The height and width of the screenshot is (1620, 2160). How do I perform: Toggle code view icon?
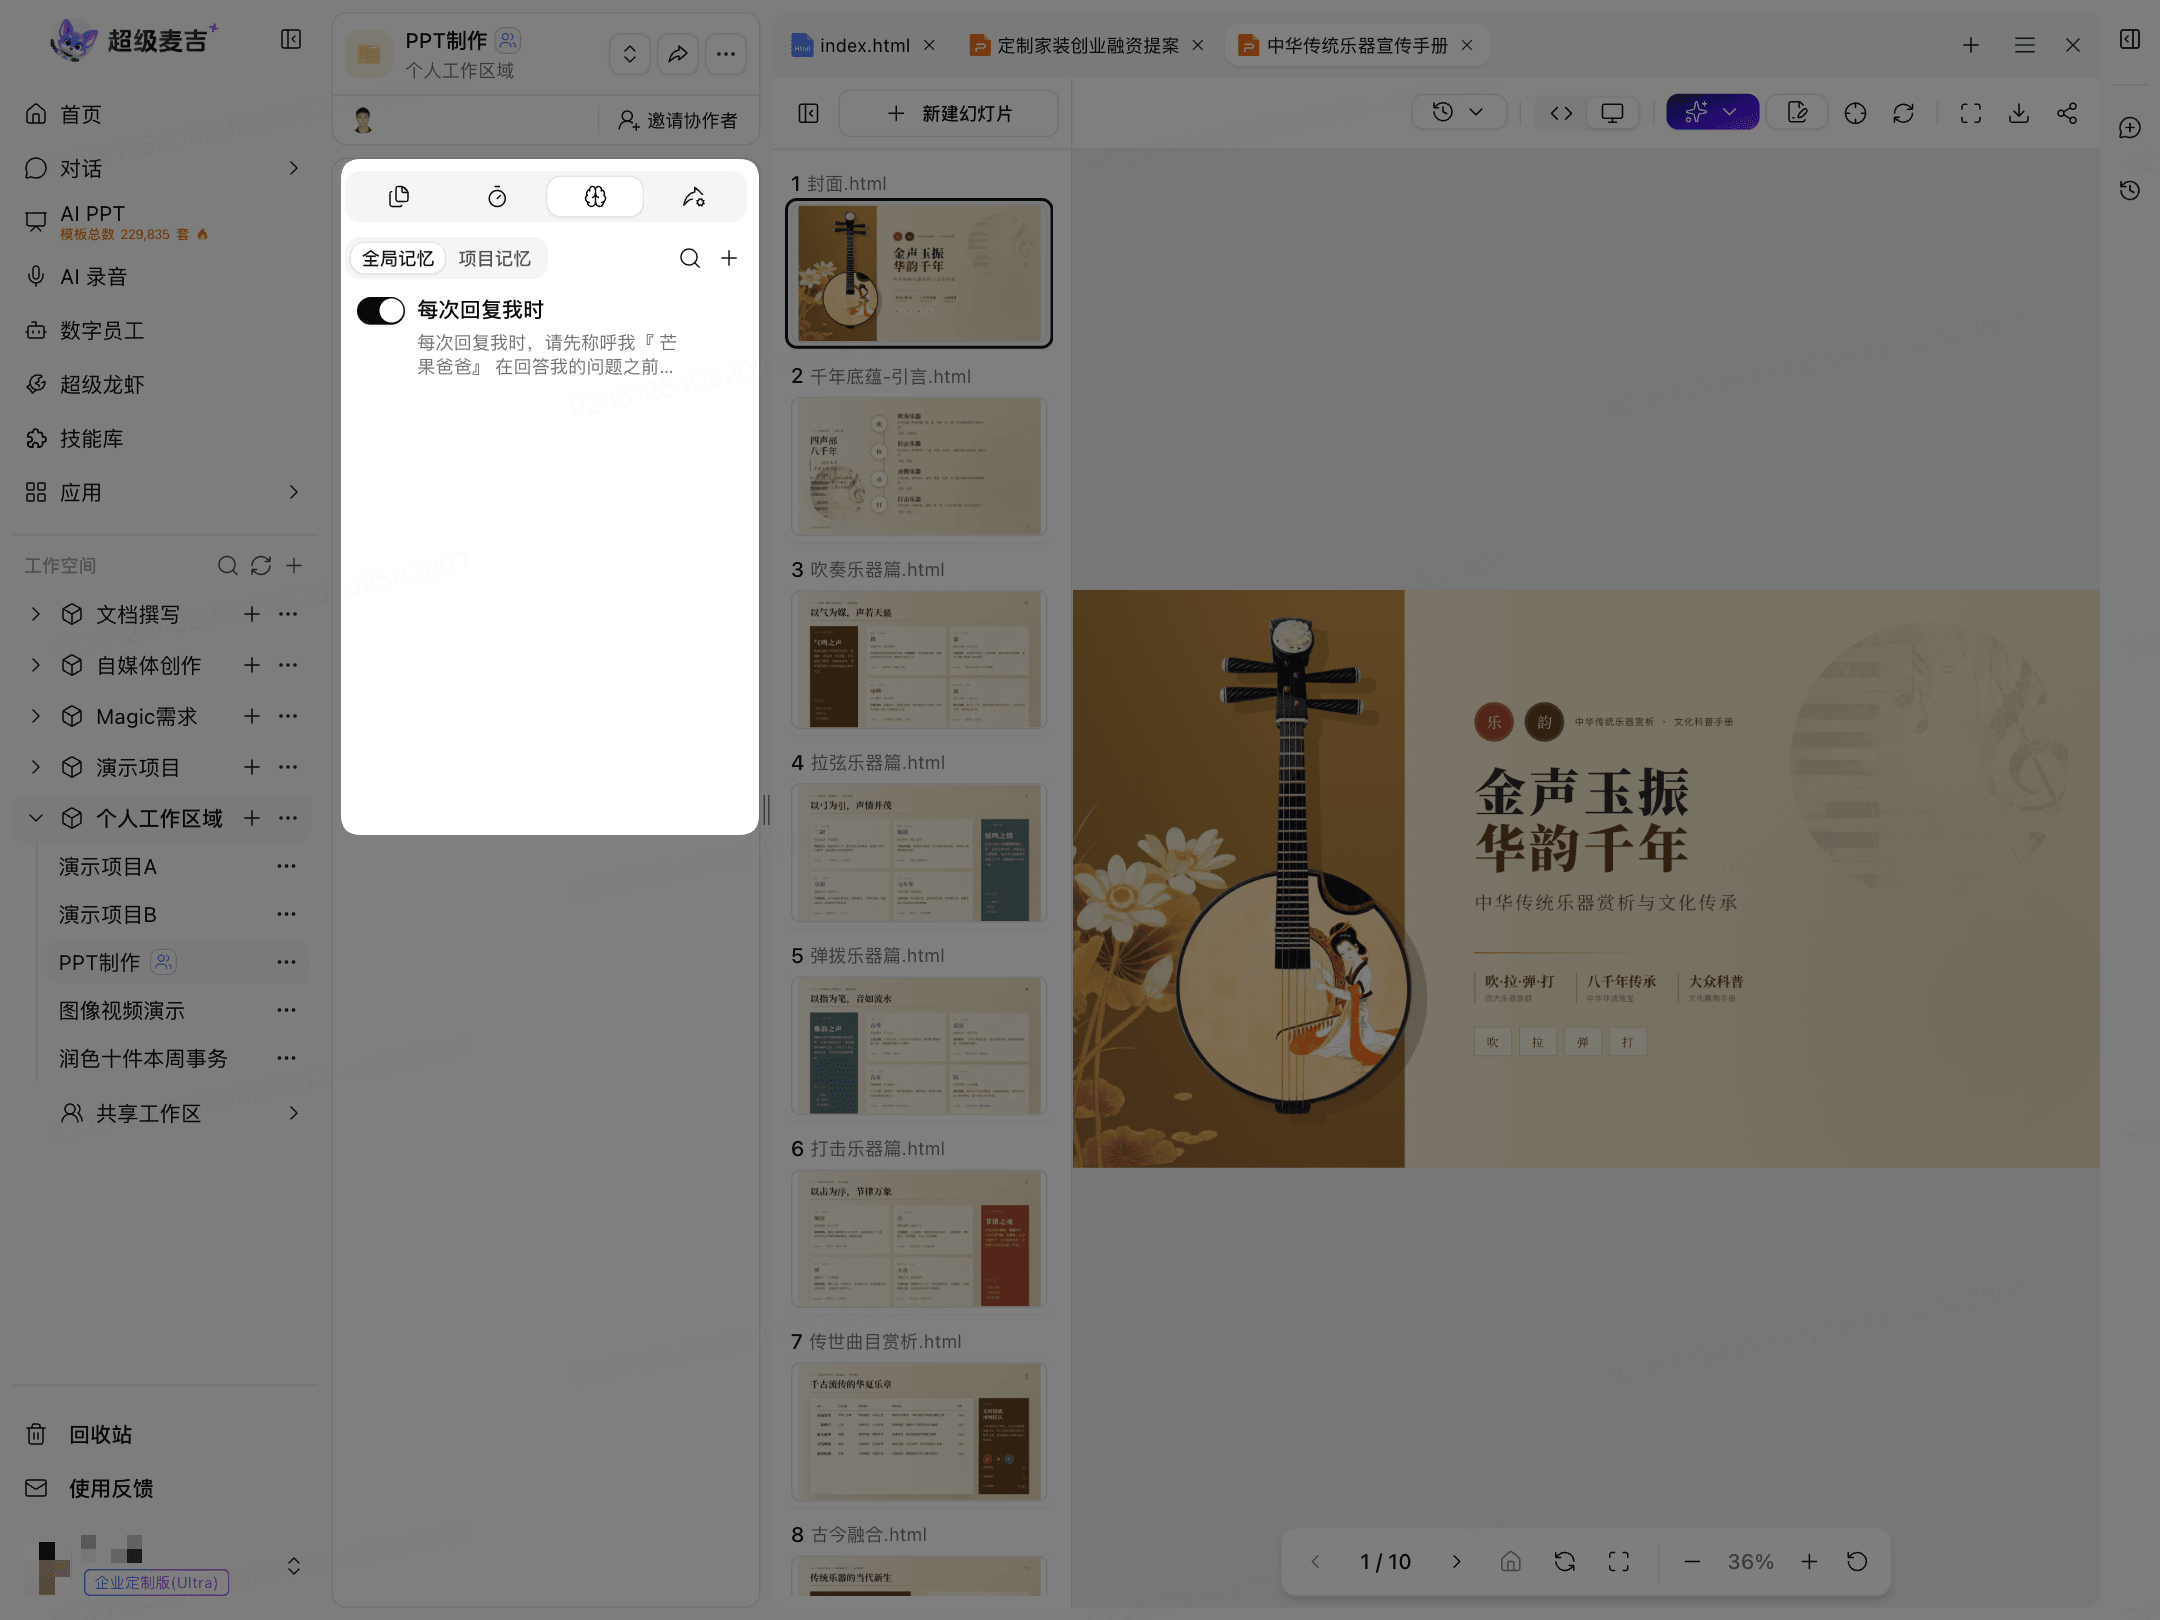[x=1562, y=113]
